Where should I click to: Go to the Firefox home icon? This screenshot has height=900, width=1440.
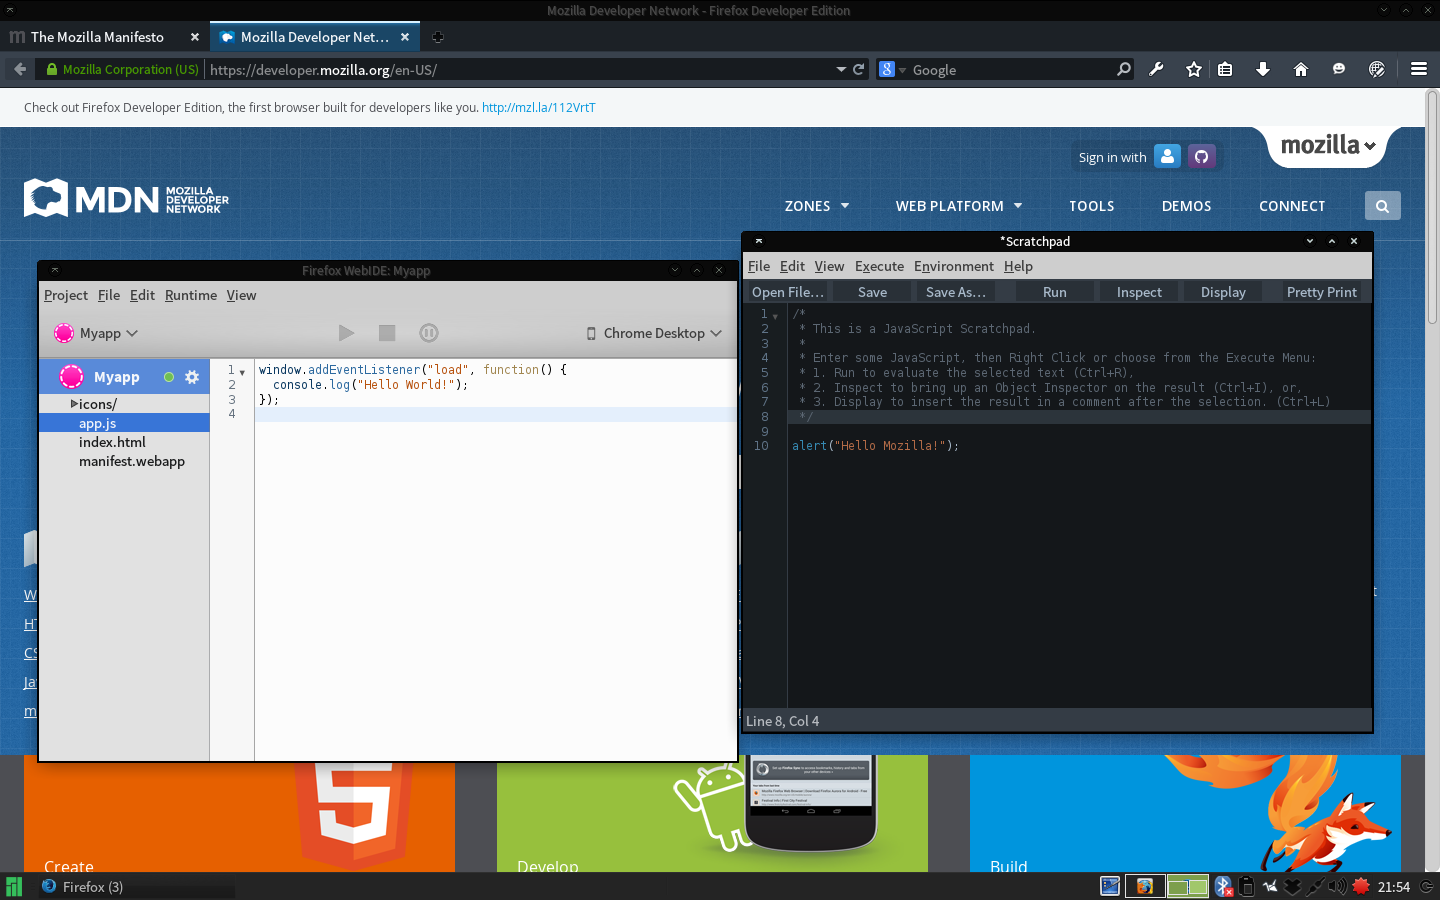click(1300, 69)
